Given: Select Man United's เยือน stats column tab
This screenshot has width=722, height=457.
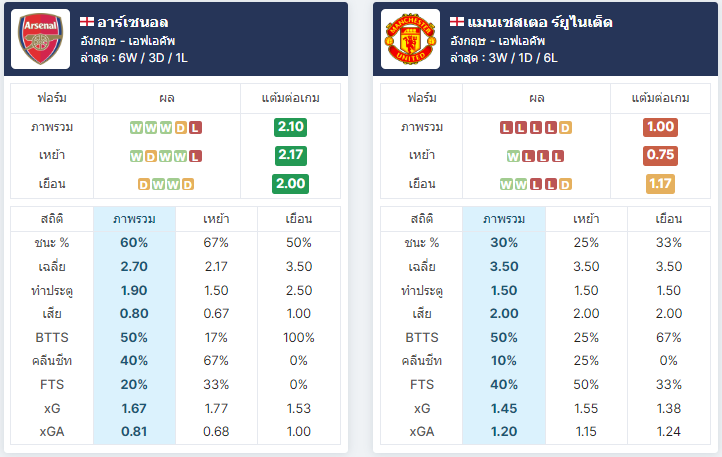Looking at the screenshot, I should click(669, 219).
